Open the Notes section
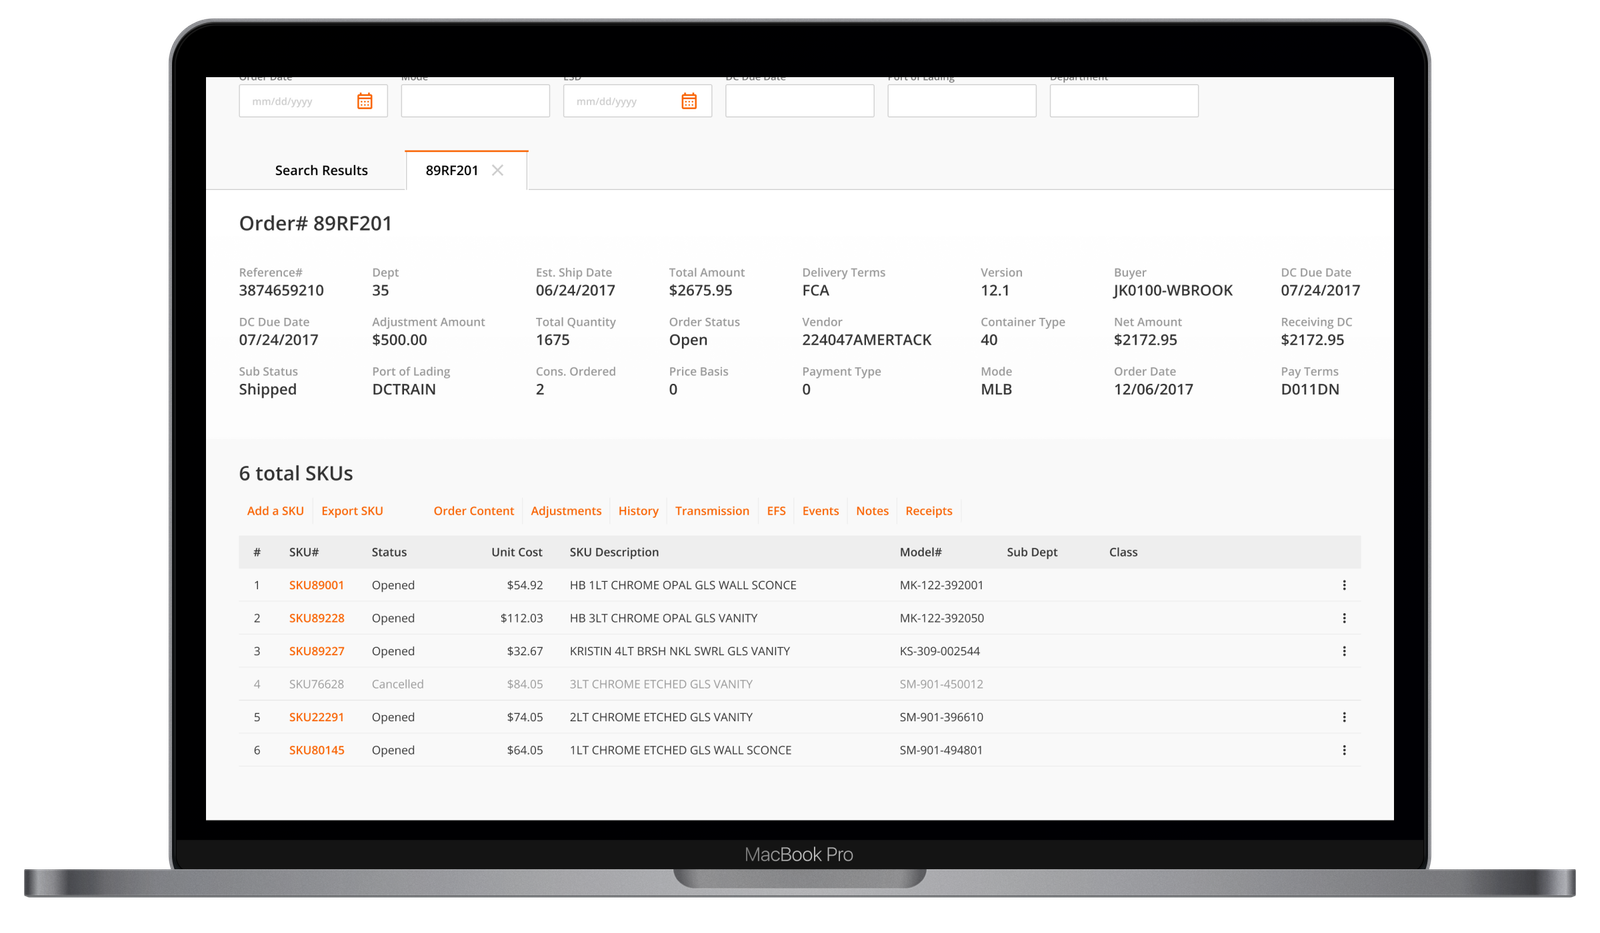Image resolution: width=1600 pixels, height=933 pixels. tap(872, 511)
